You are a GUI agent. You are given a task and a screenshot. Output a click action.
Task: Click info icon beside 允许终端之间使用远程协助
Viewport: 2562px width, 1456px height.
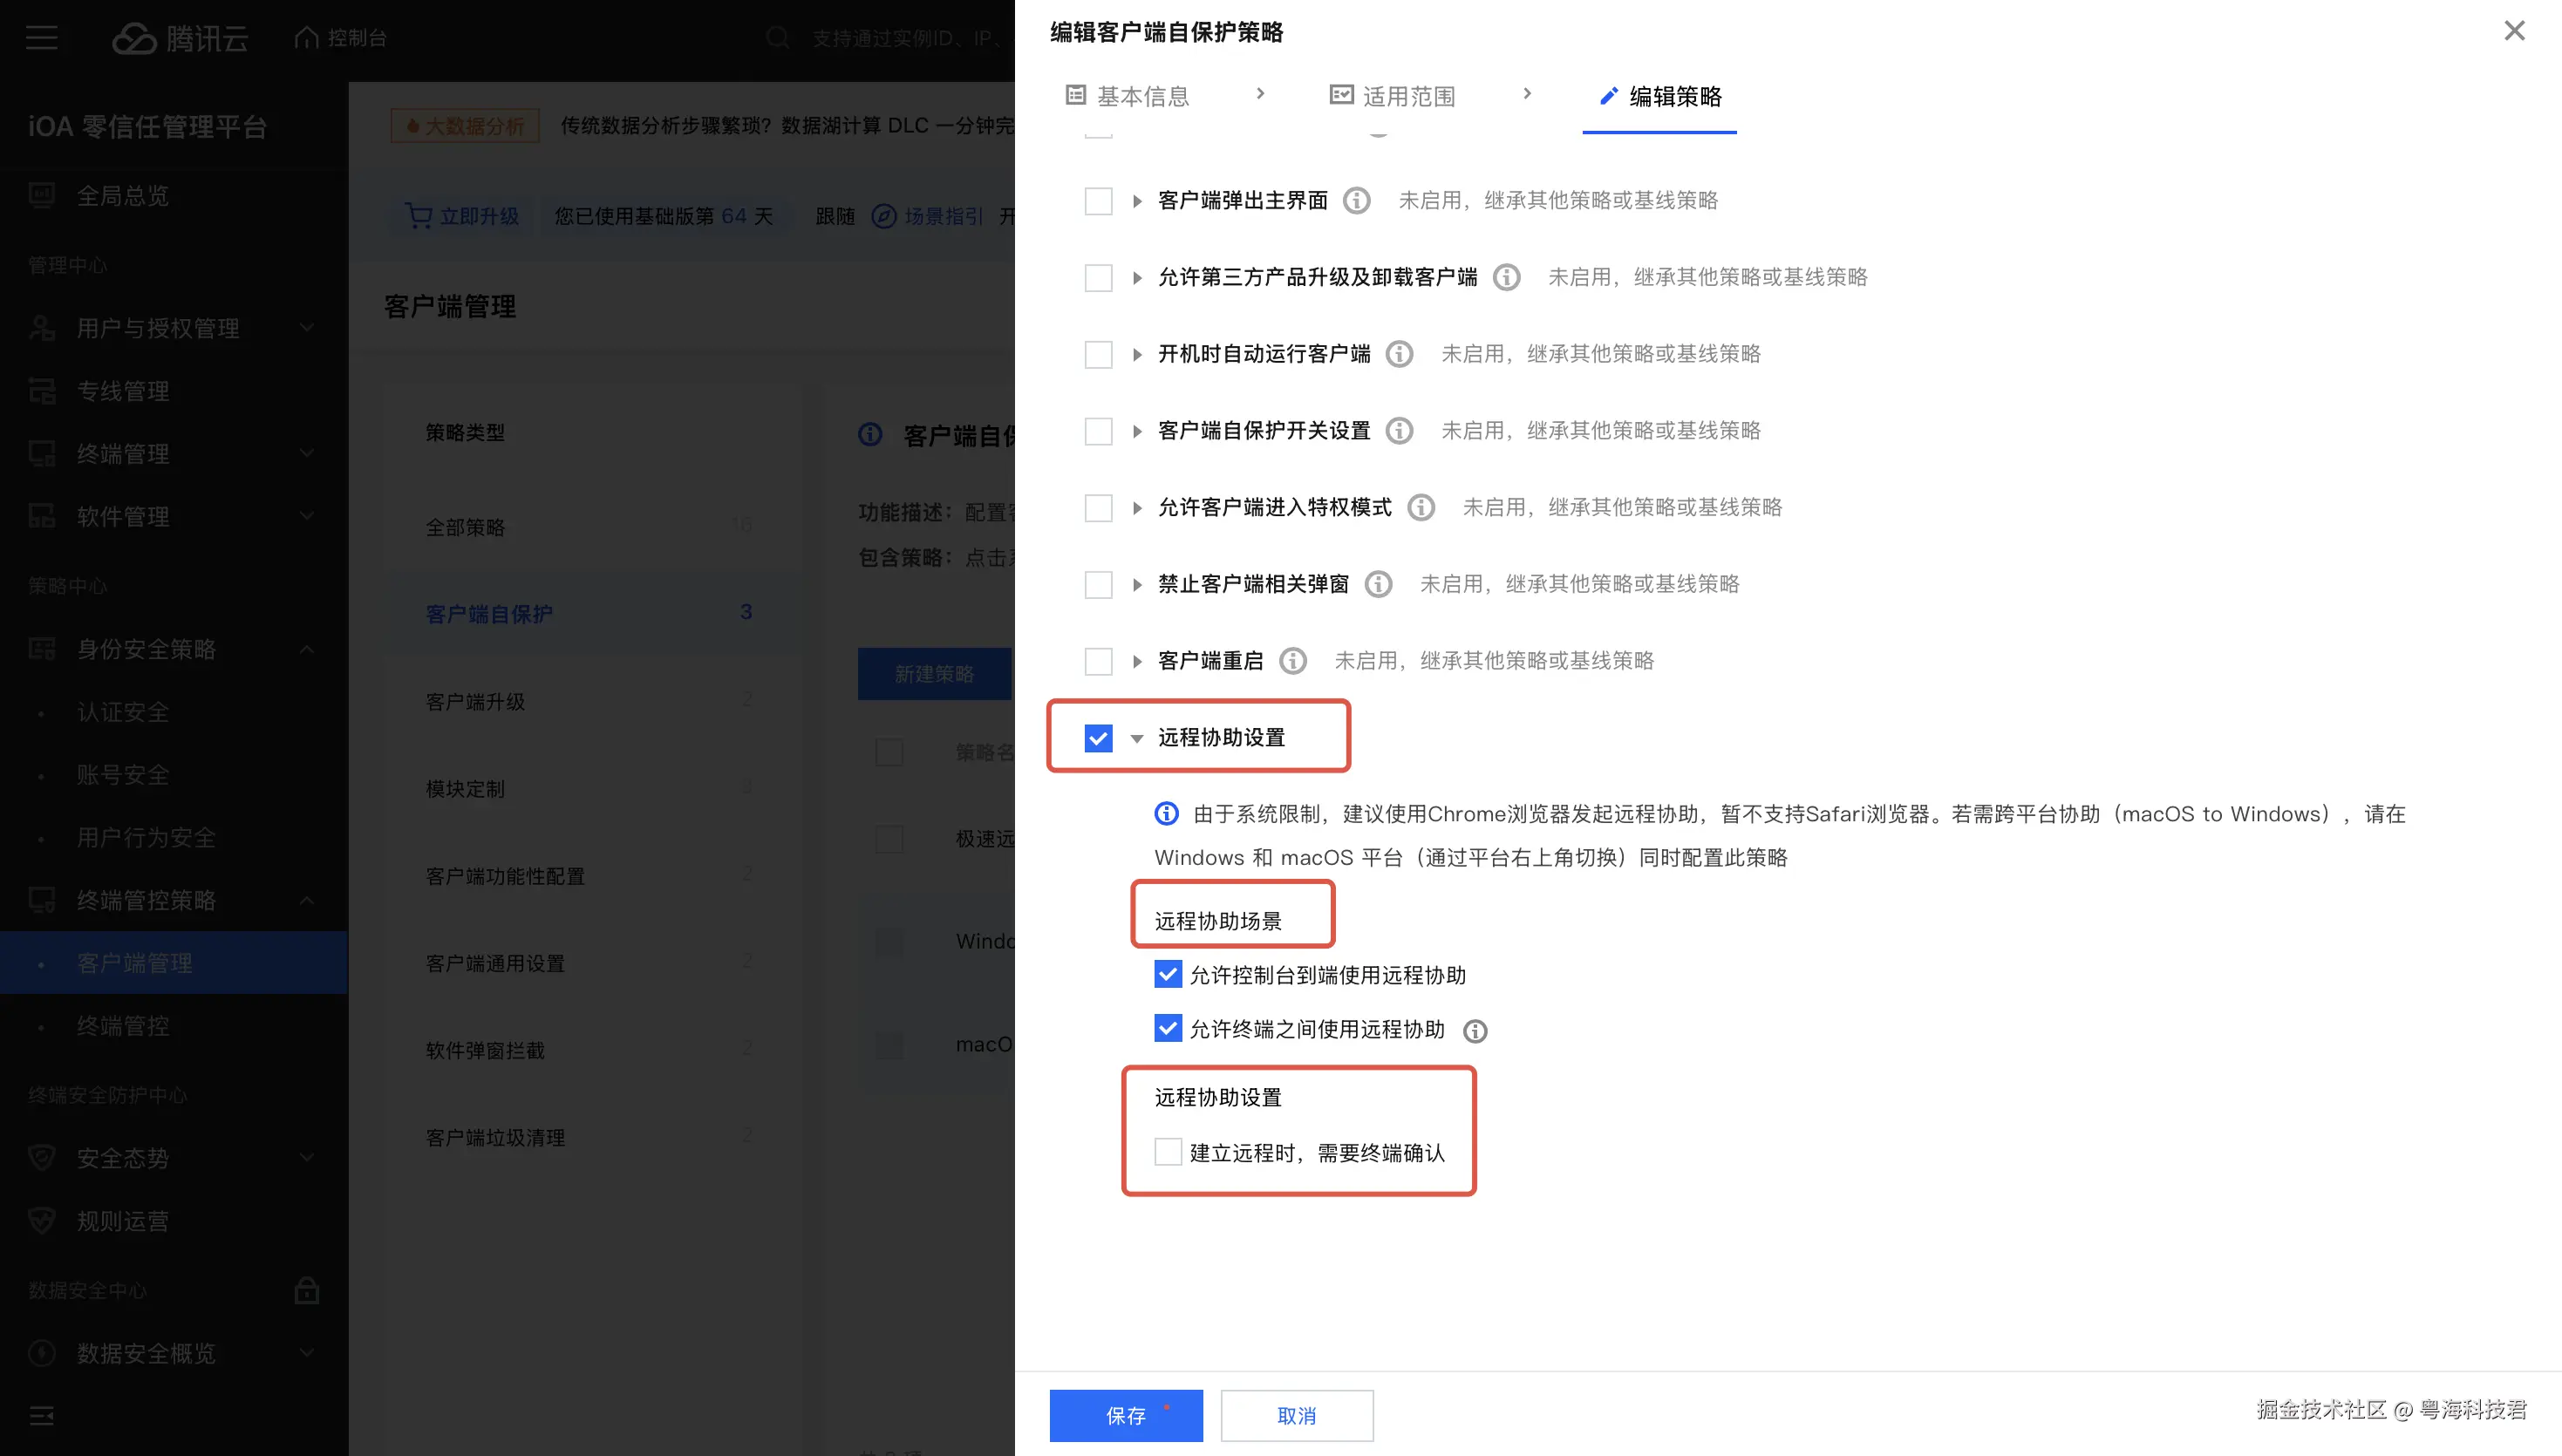(x=1475, y=1031)
